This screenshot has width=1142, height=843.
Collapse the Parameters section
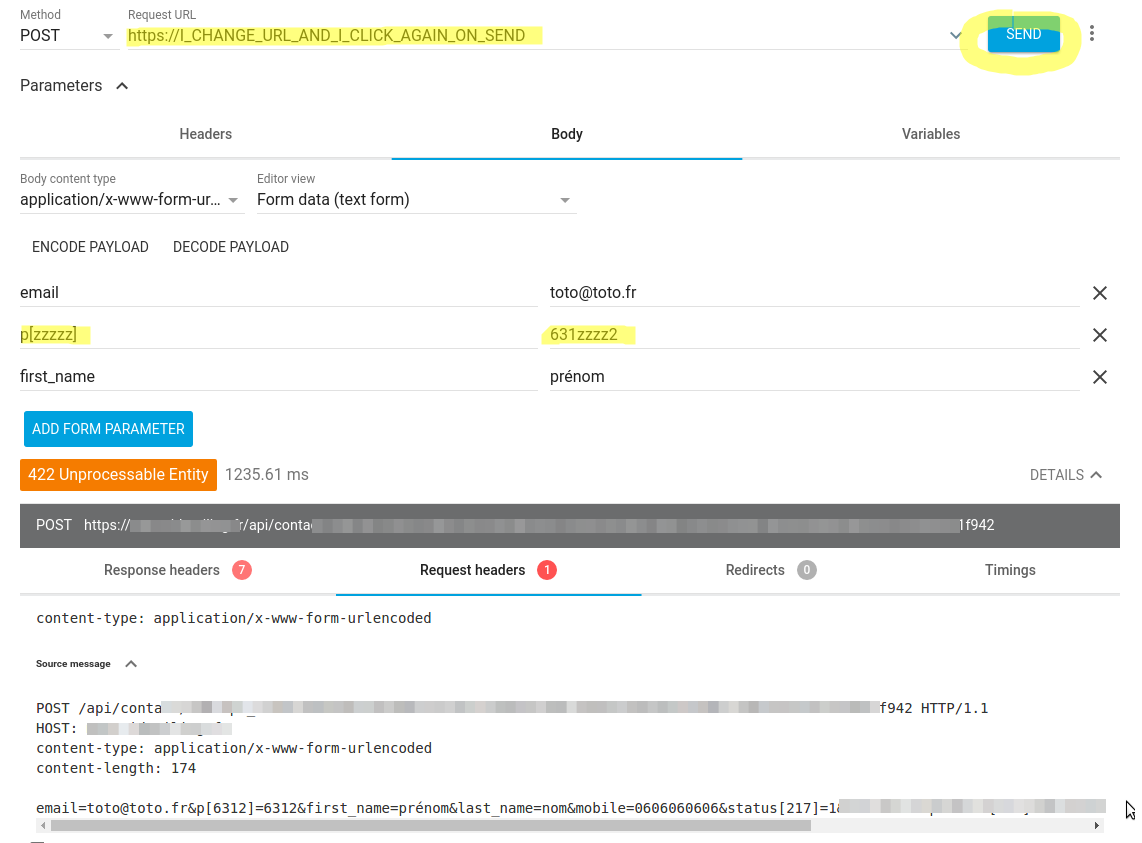(121, 85)
